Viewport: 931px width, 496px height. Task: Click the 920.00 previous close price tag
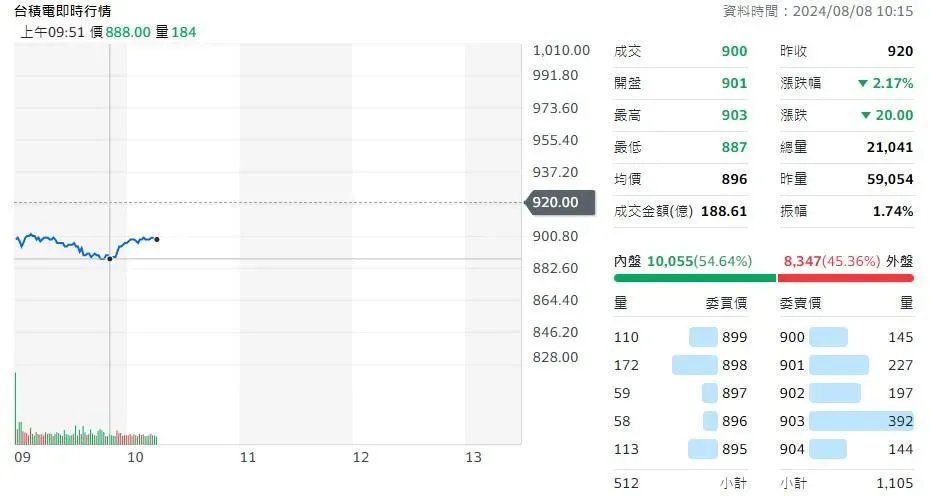pyautogui.click(x=559, y=202)
